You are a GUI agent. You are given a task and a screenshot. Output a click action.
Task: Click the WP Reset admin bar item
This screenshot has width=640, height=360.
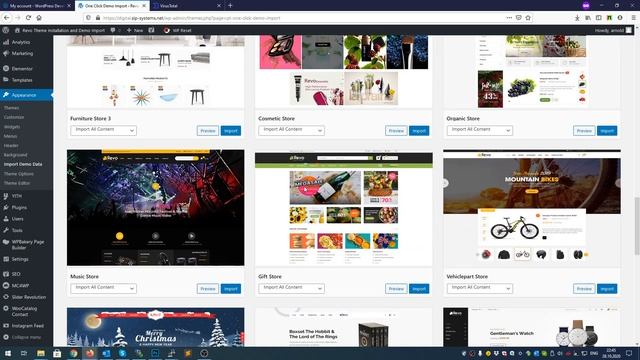pyautogui.click(x=178, y=30)
